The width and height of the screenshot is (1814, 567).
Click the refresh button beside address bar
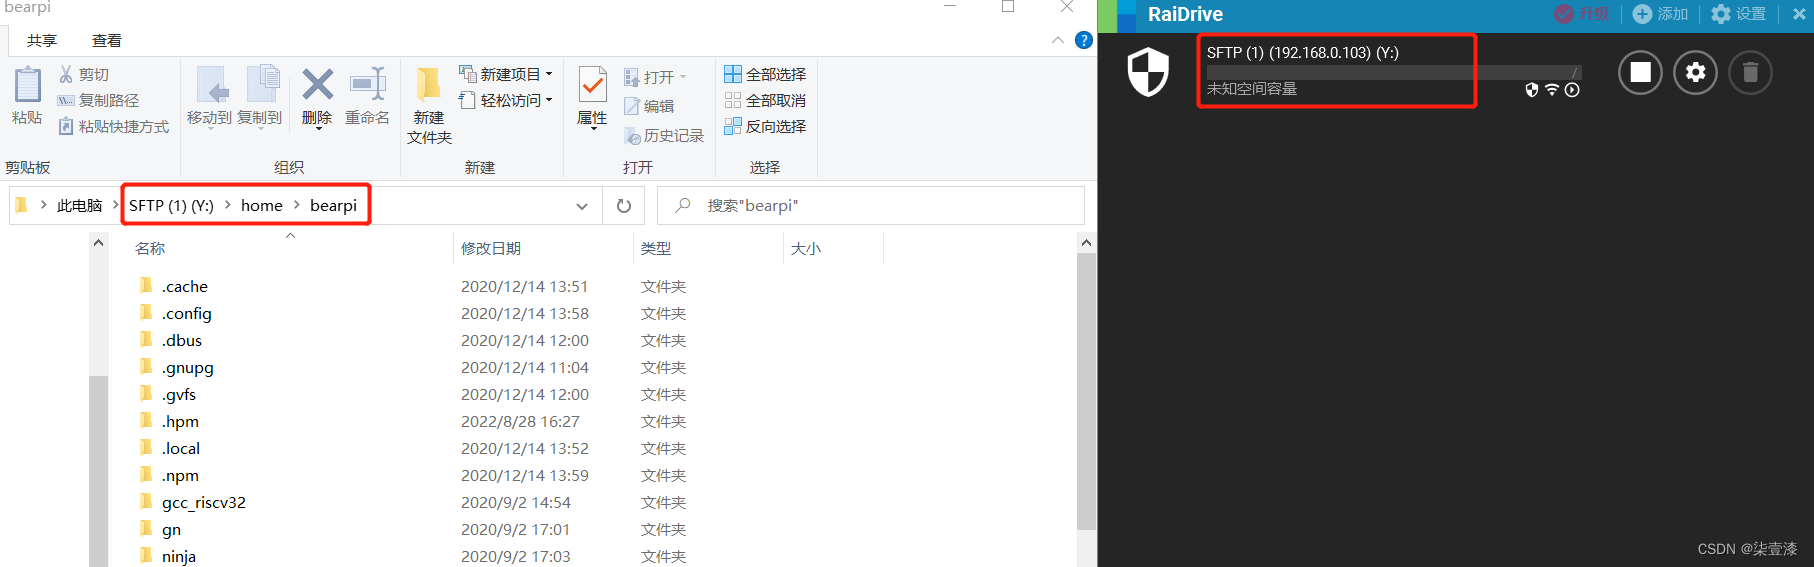point(624,206)
